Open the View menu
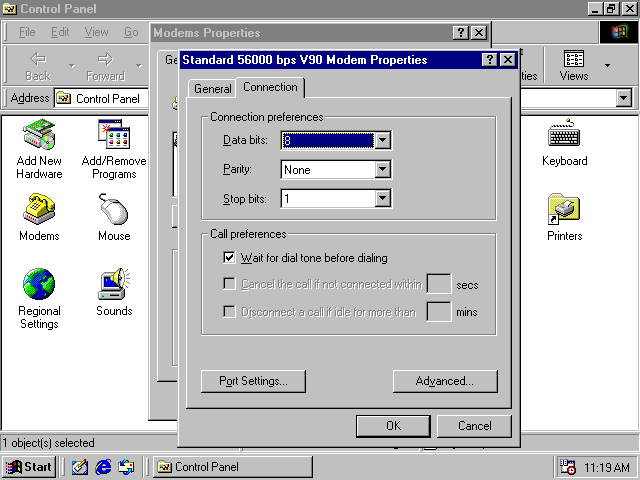Image resolution: width=640 pixels, height=480 pixels. pyautogui.click(x=96, y=32)
